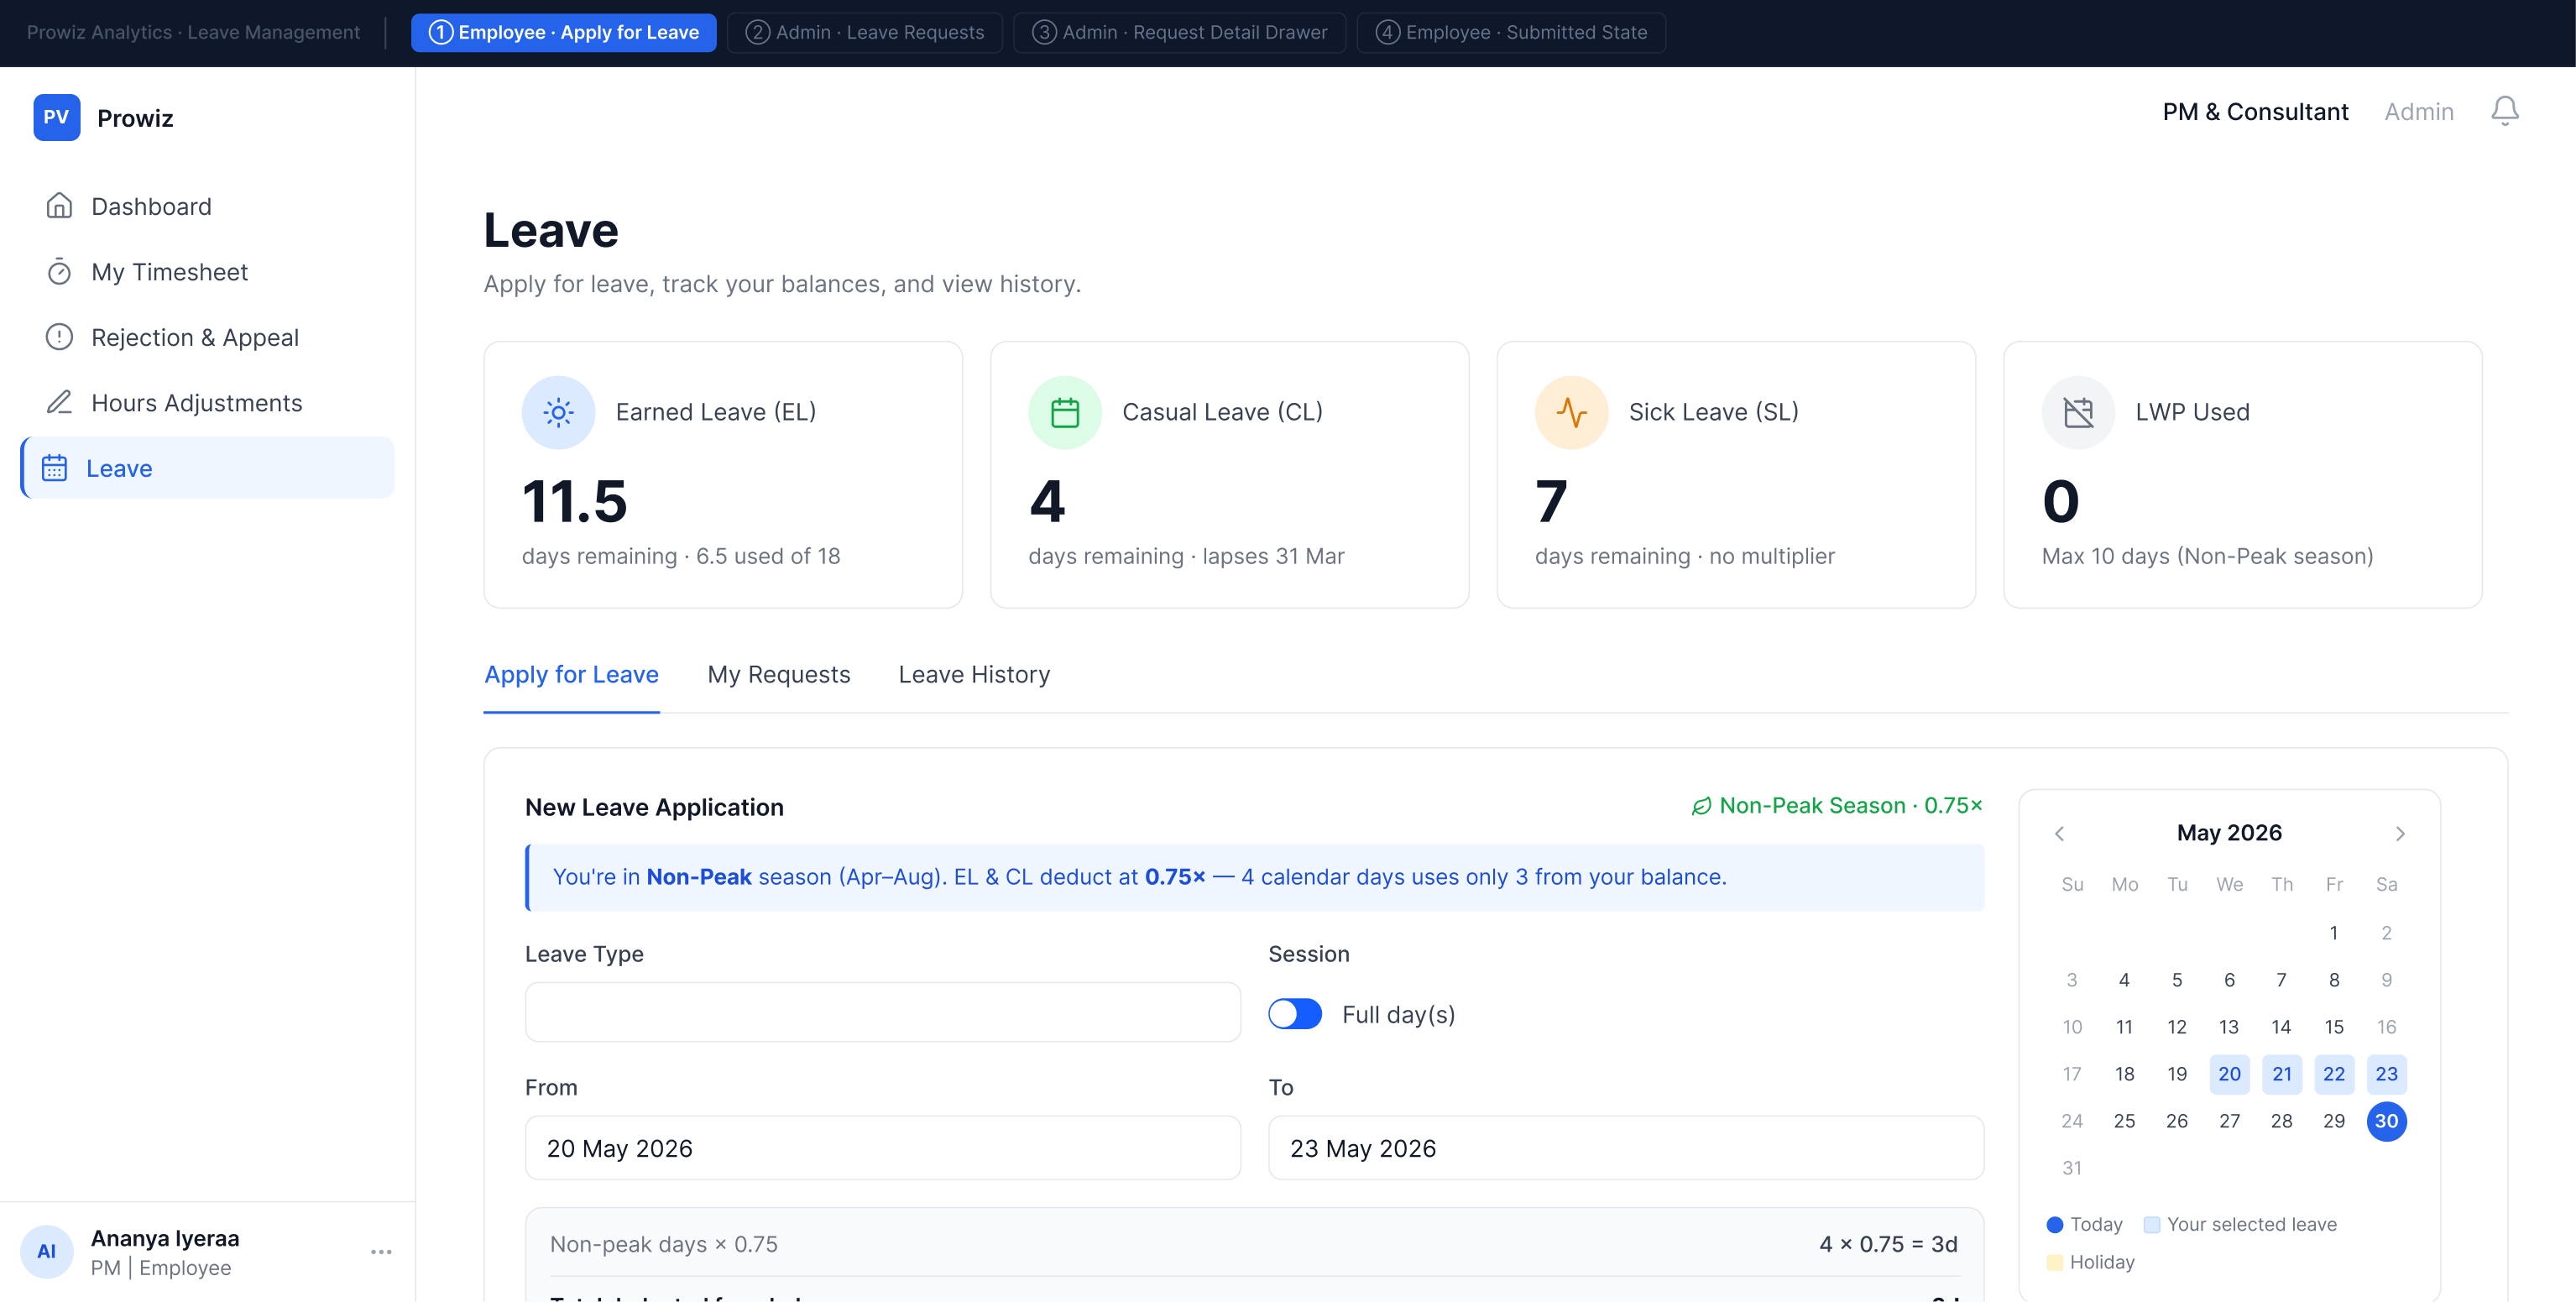Click 'Prowiz Analytics · Leave Management' header text
The width and height of the screenshot is (2576, 1302).
(x=193, y=32)
